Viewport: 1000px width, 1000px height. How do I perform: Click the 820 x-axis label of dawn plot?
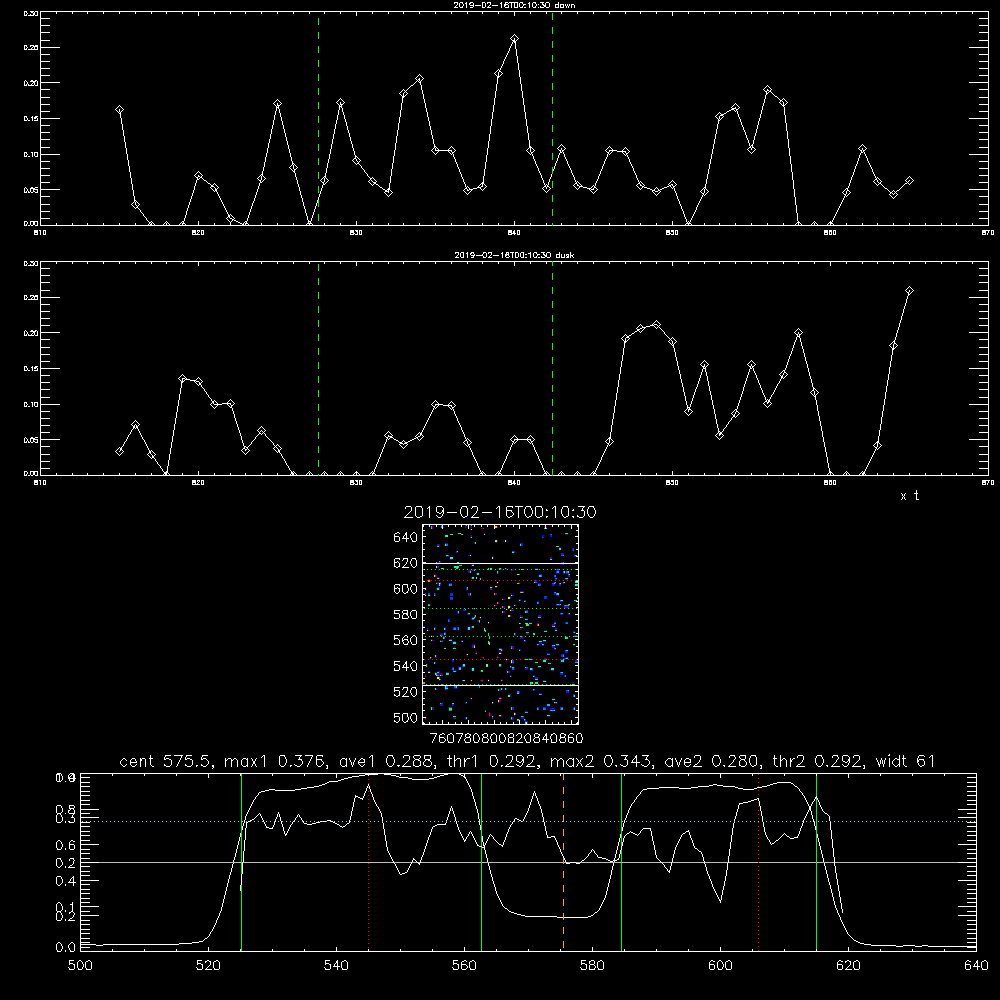(198, 233)
